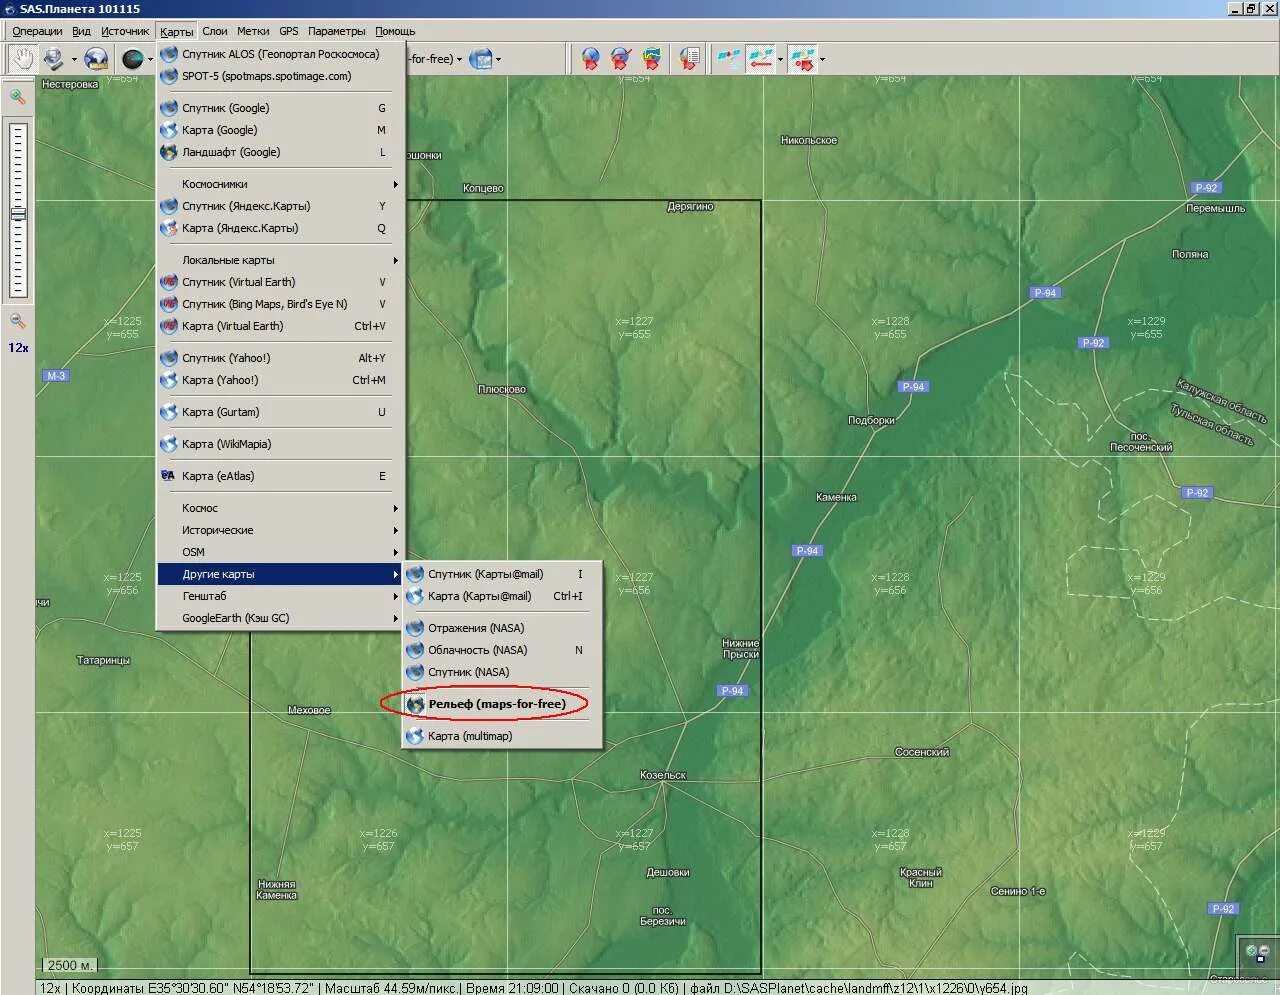Click first placemark toolbar icon
This screenshot has width=1280, height=995.
coord(591,59)
